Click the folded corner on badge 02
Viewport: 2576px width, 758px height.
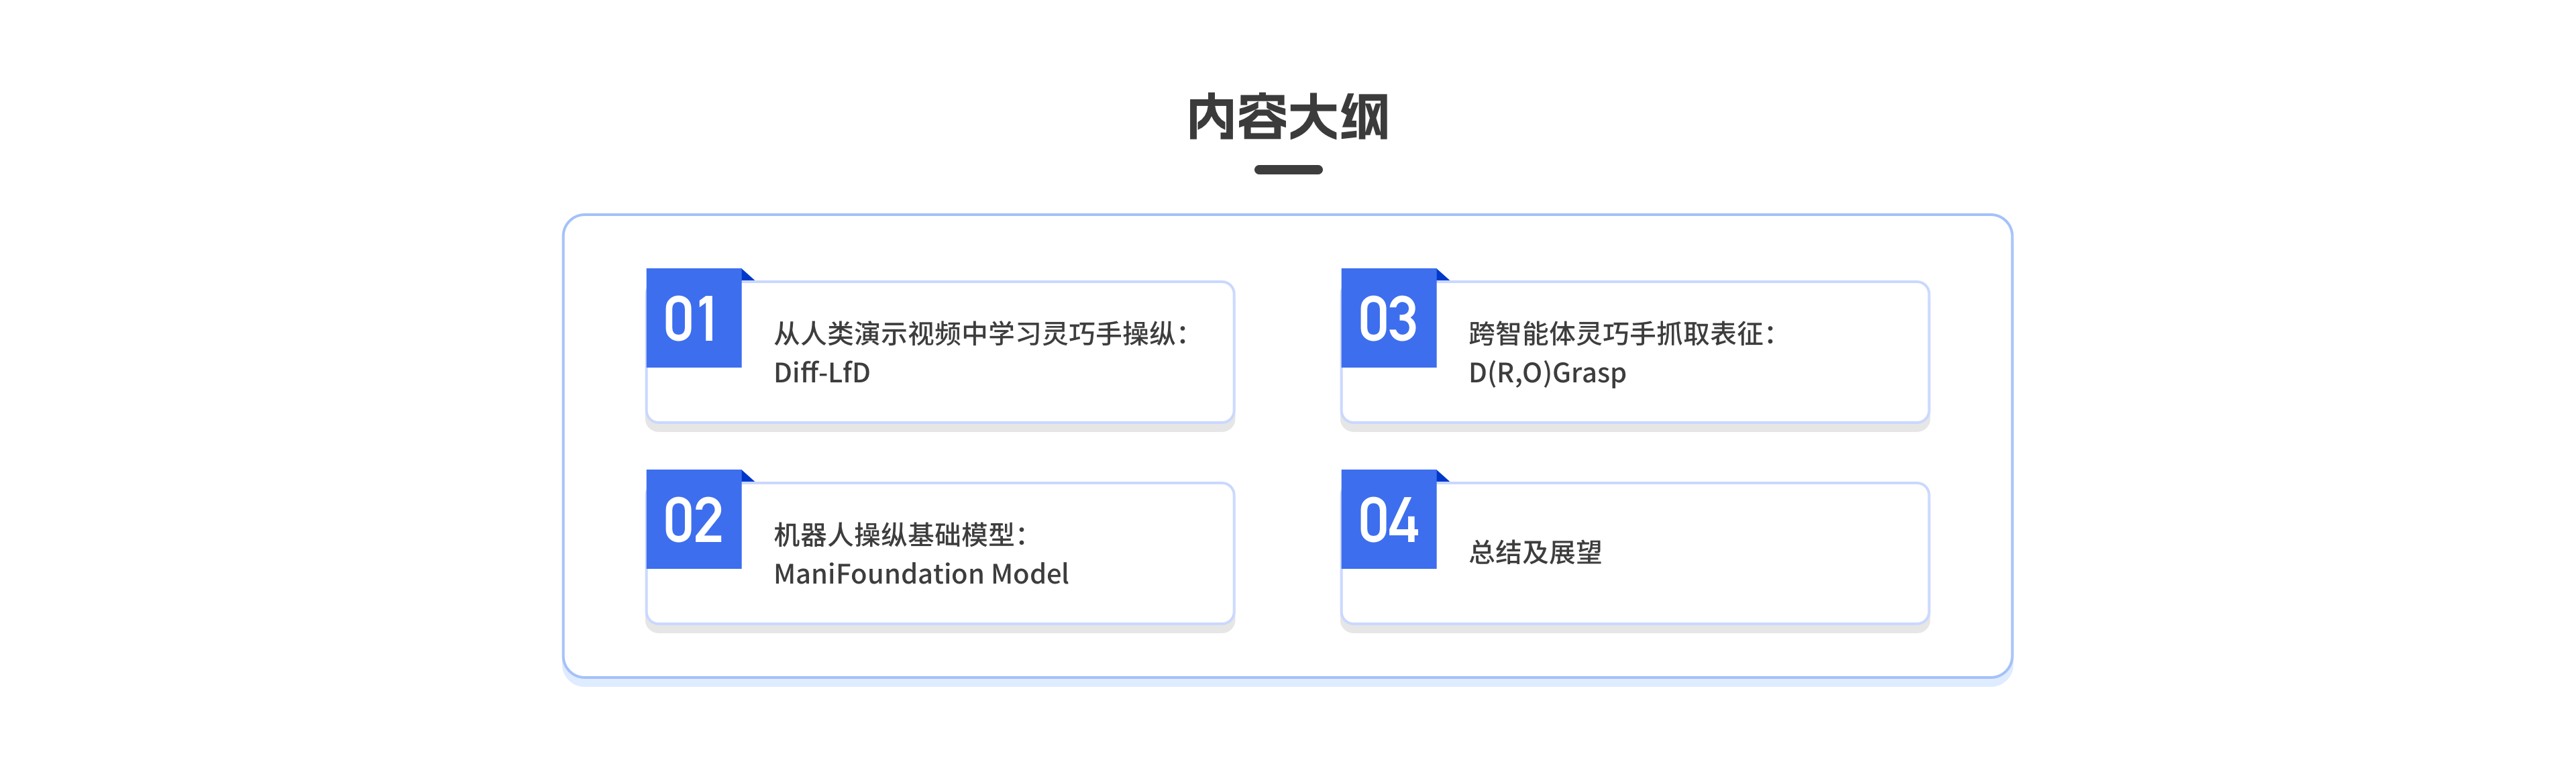(747, 476)
